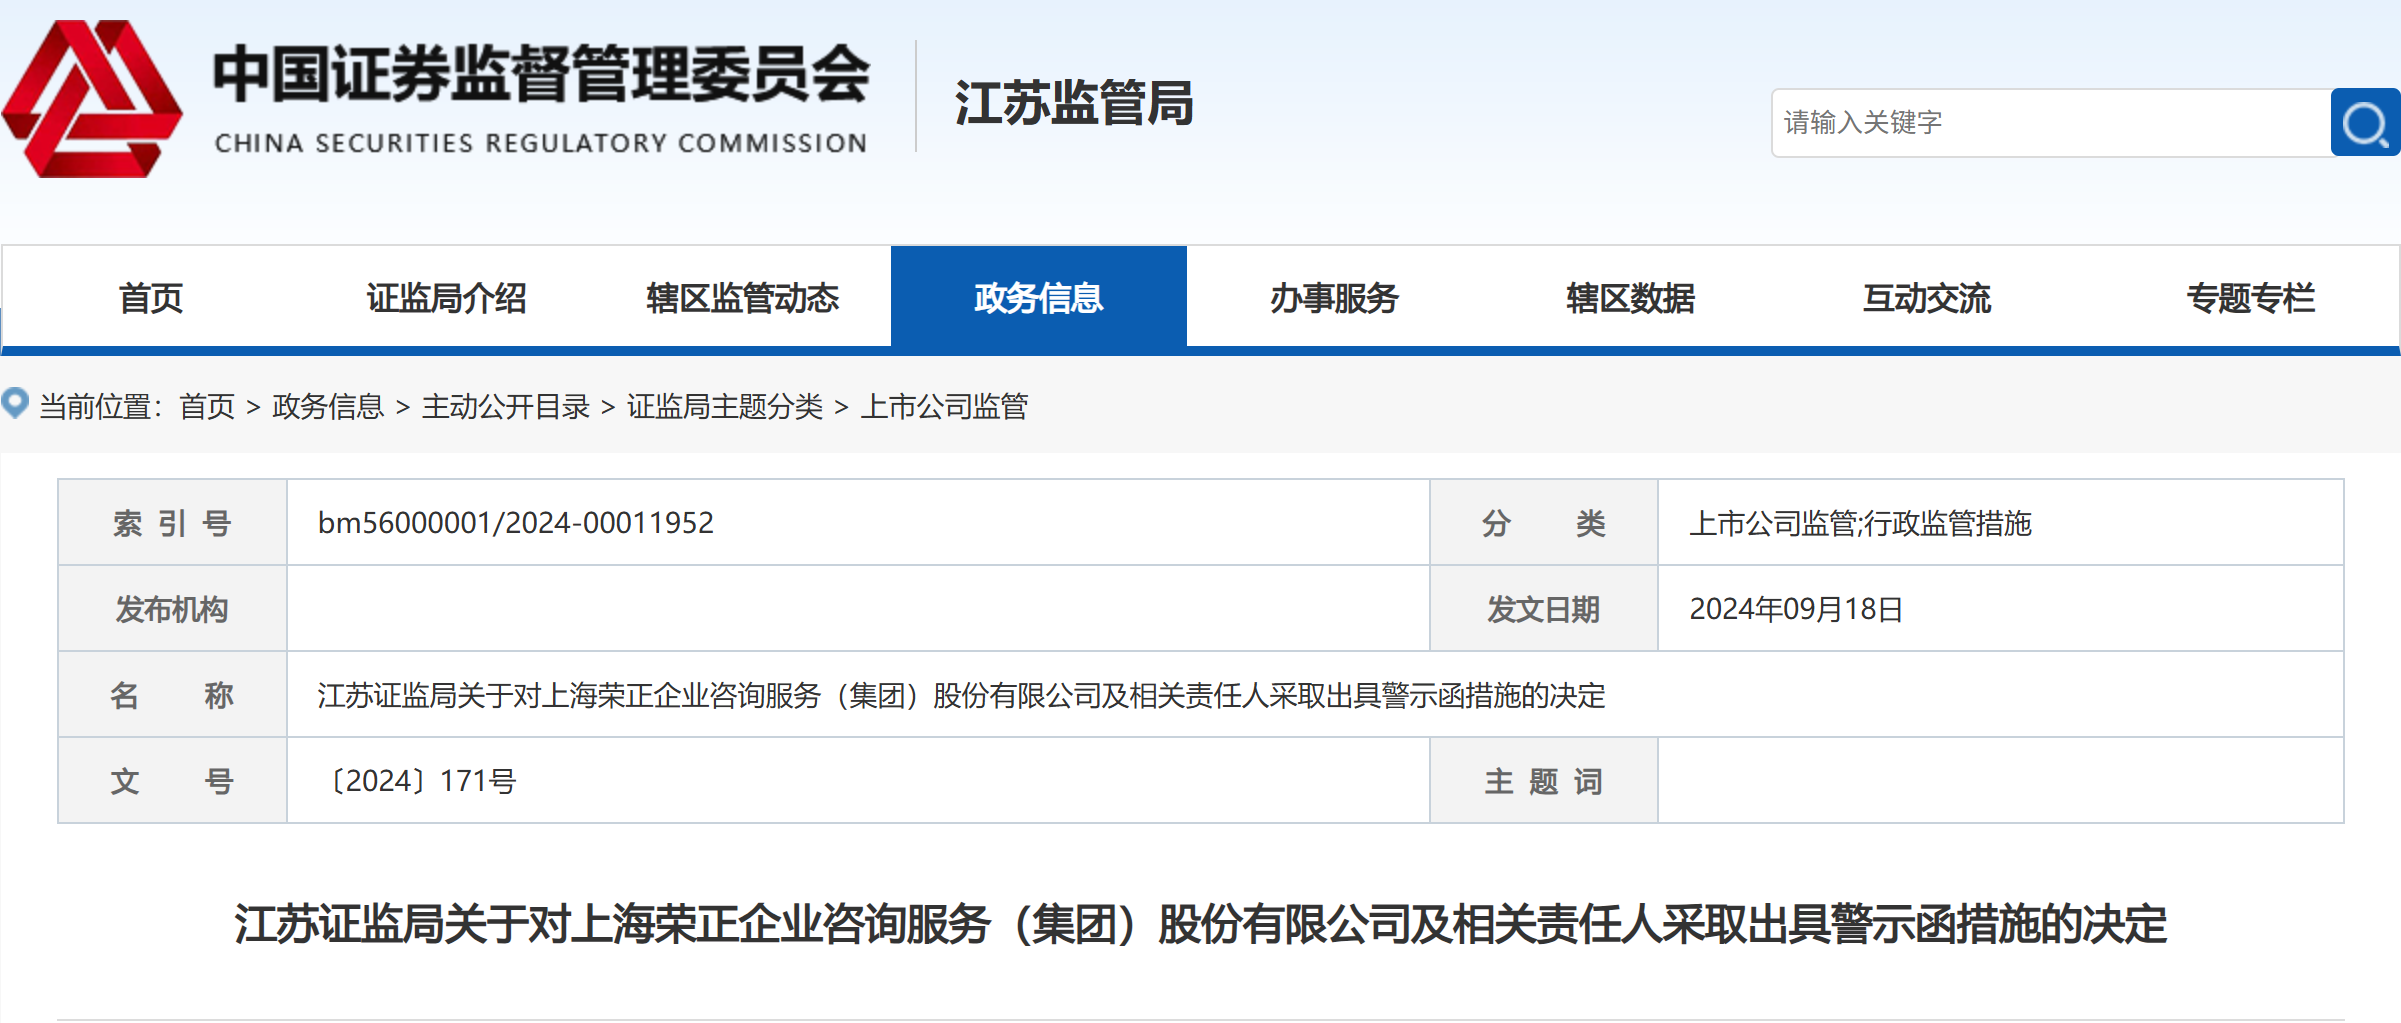Click the category value 上市公司监管;行政监管措施
The width and height of the screenshot is (2401, 1023).
[x=1860, y=523]
